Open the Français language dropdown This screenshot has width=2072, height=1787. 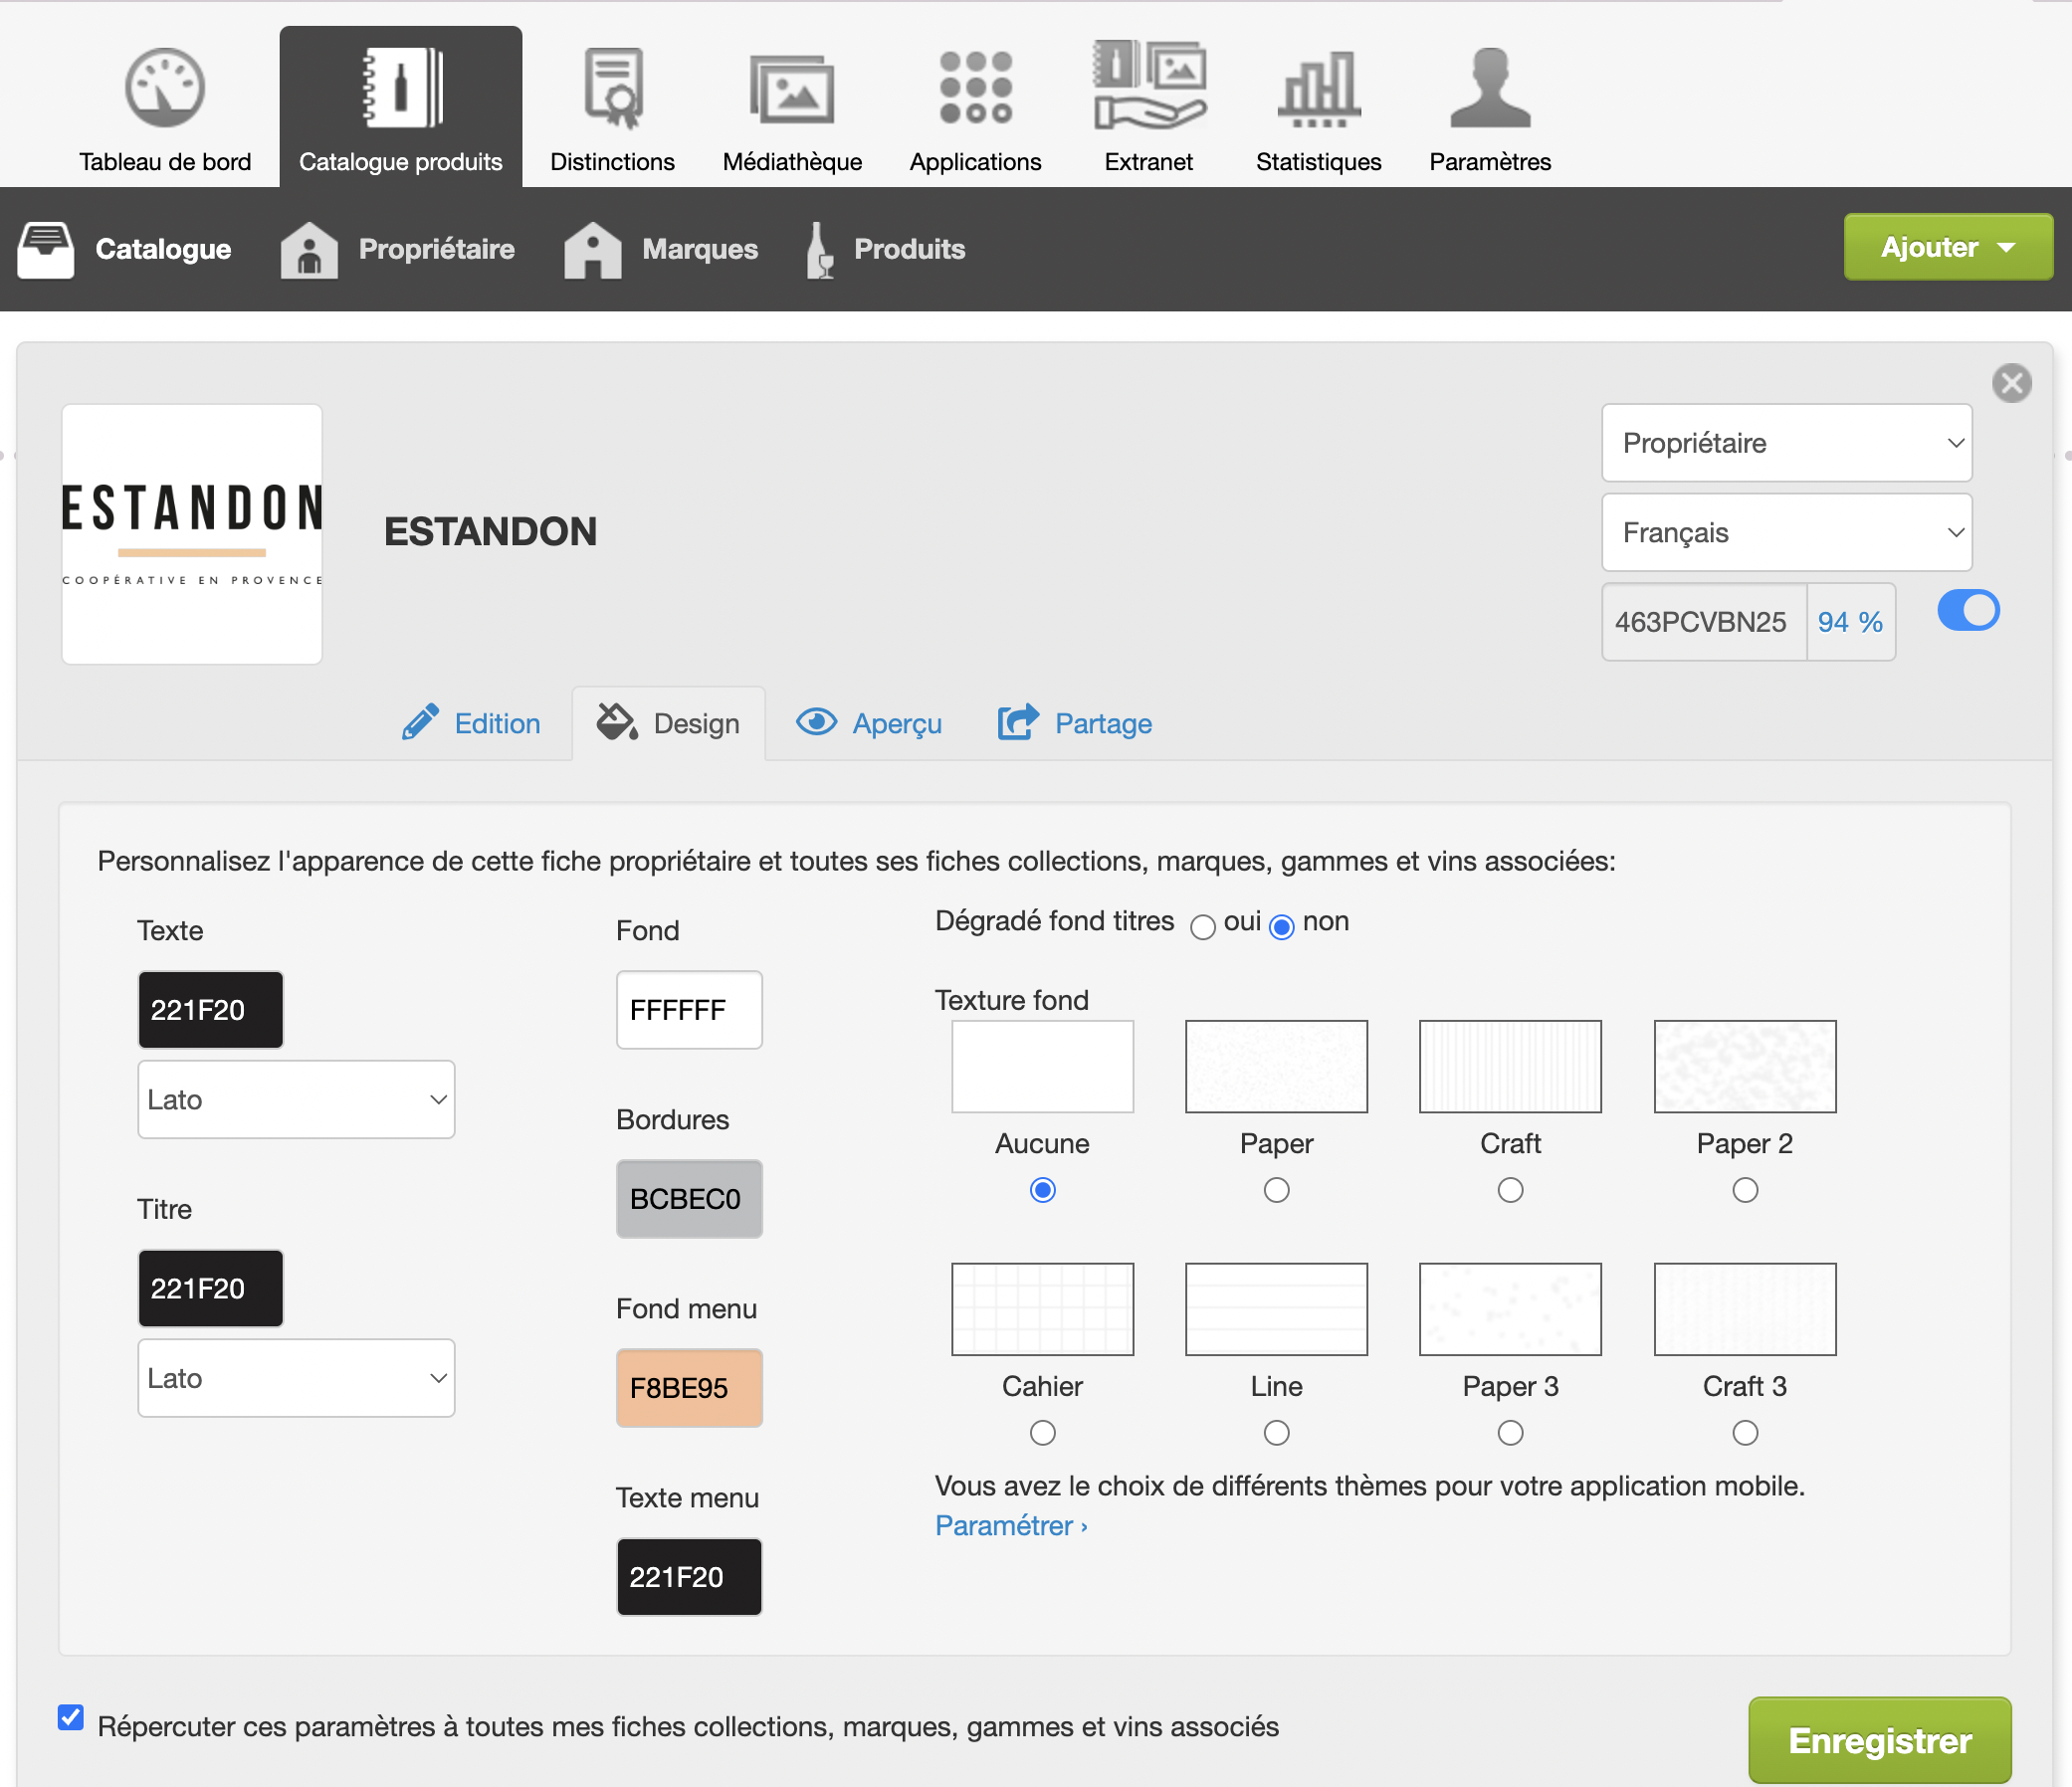[1786, 532]
